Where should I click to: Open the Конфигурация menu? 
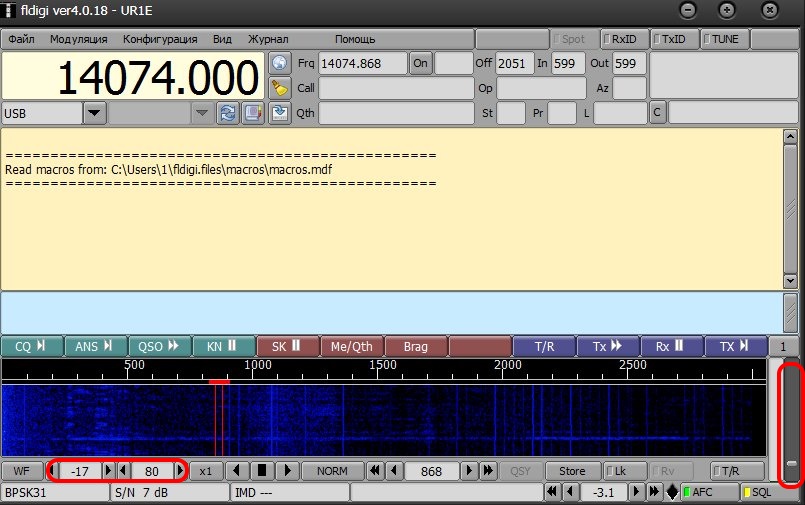coord(160,39)
